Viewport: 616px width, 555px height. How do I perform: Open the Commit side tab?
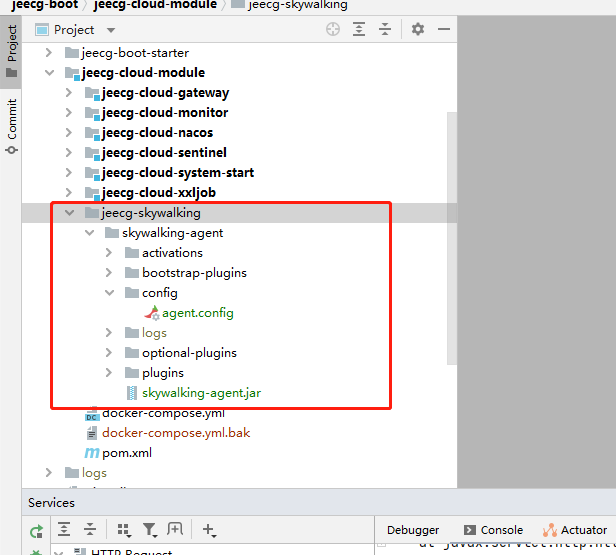point(11,126)
